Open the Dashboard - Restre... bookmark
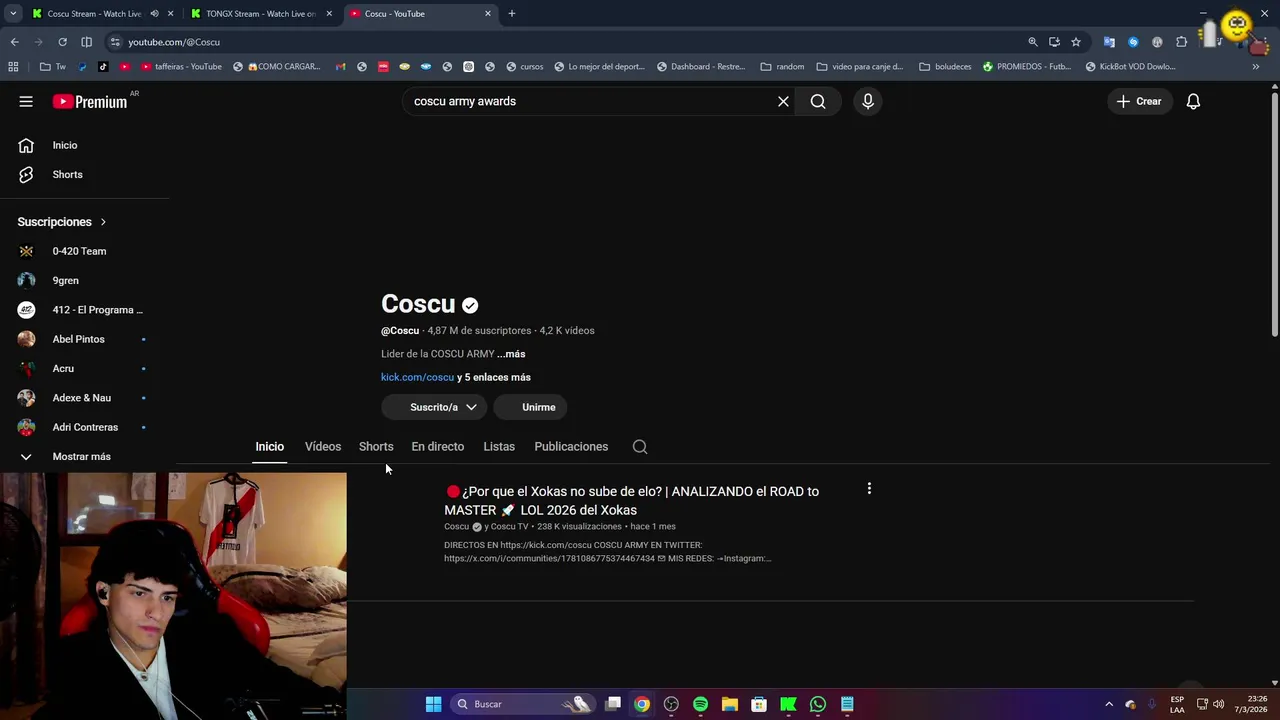Image resolution: width=1280 pixels, height=720 pixels. (x=701, y=67)
